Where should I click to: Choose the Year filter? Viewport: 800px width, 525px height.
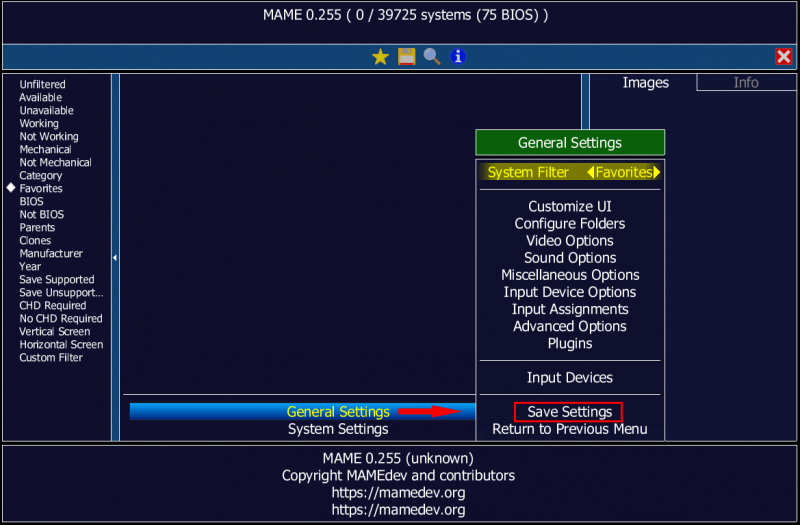(x=30, y=266)
